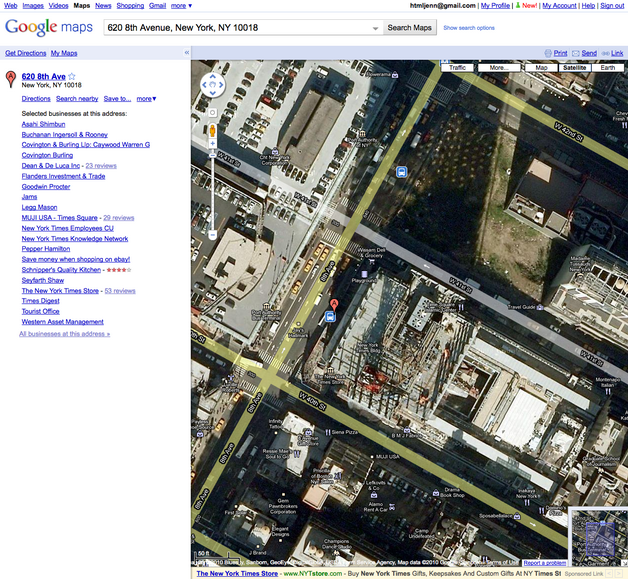Click the Search Maps button
628x579 pixels.
410,28
